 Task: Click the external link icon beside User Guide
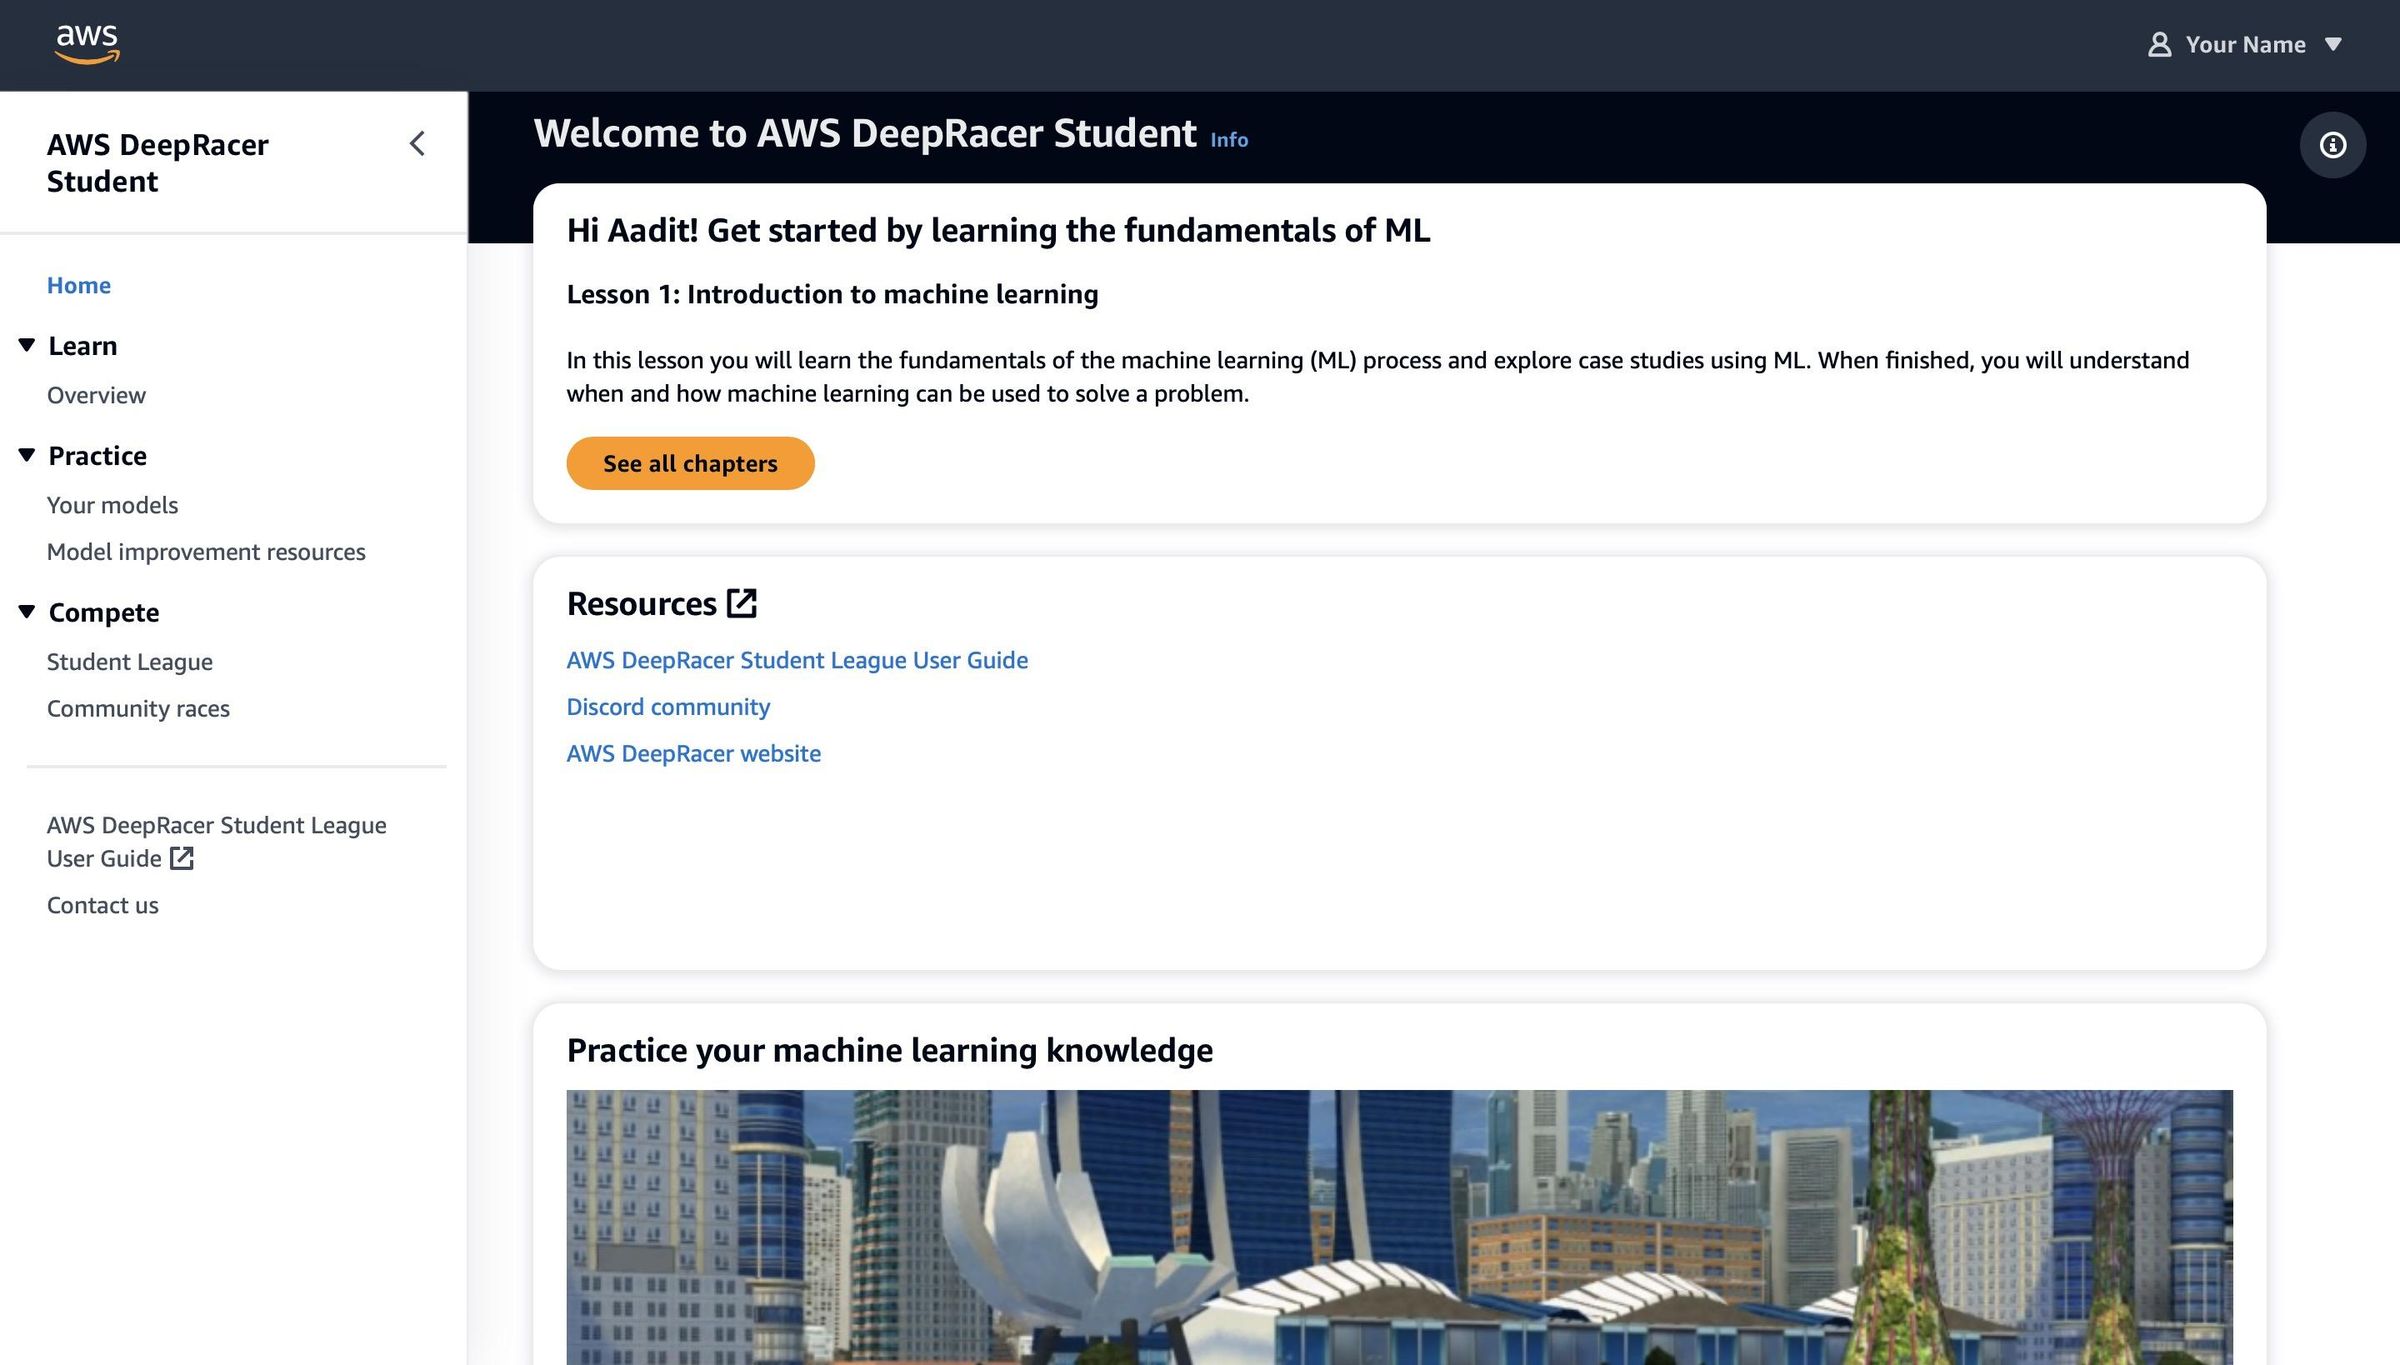point(181,858)
